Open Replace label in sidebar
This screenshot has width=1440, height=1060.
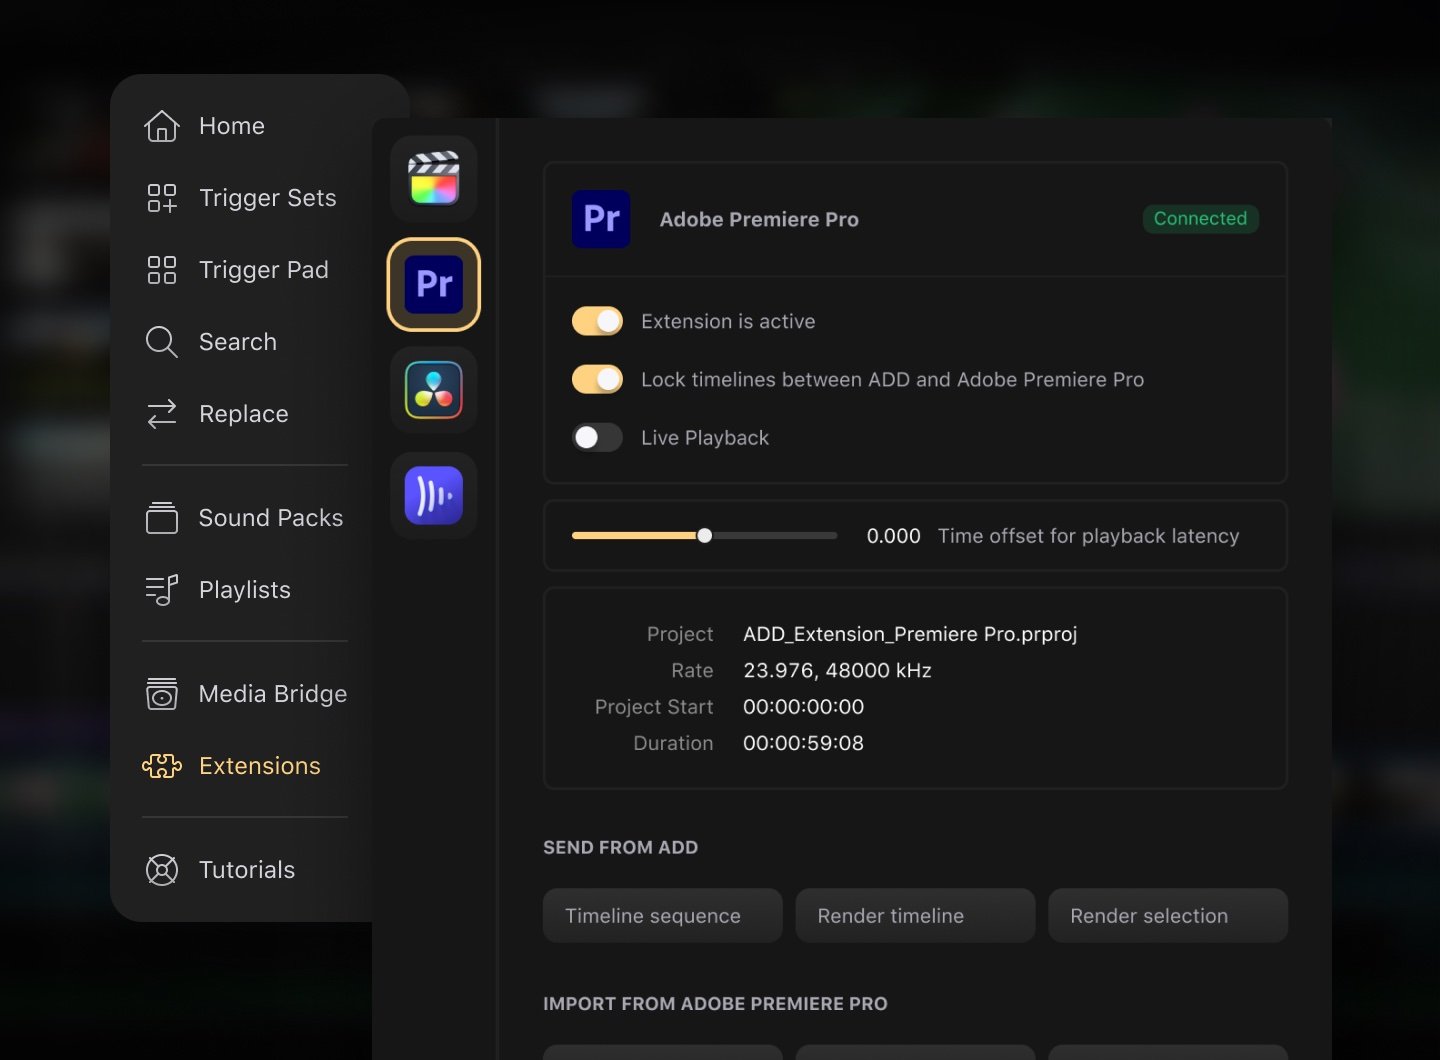pos(244,414)
